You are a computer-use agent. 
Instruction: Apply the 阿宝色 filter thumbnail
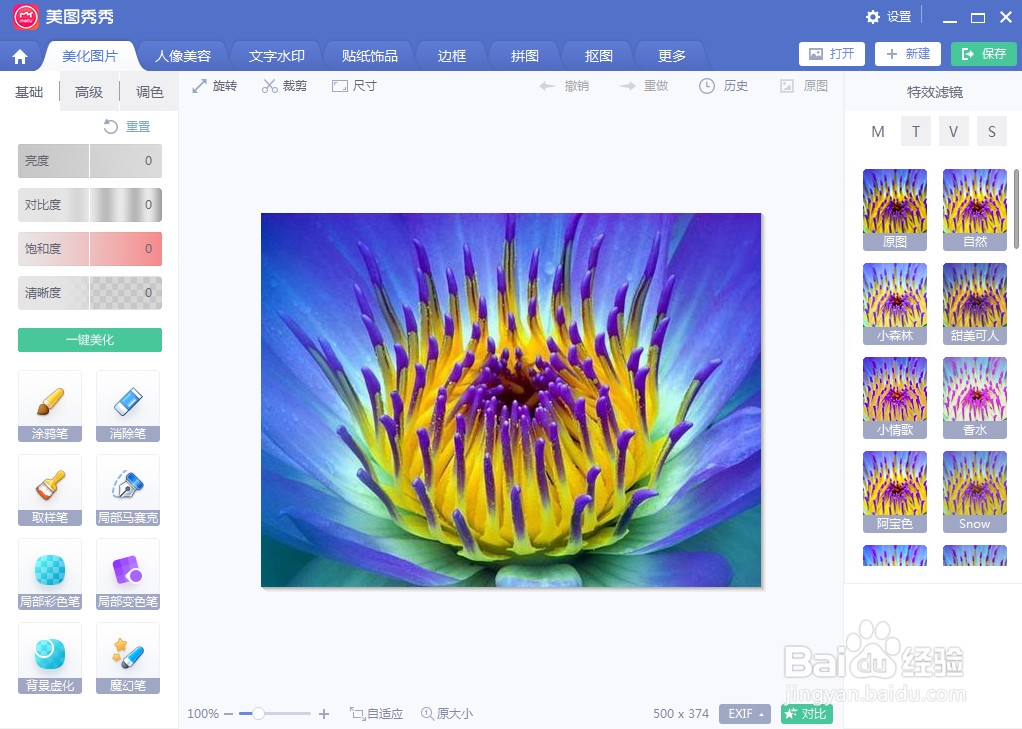(x=894, y=491)
